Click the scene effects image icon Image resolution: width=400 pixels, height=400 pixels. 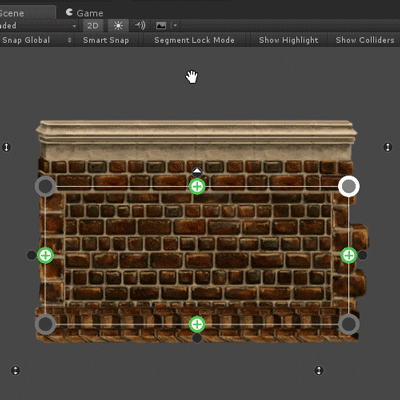(161, 26)
